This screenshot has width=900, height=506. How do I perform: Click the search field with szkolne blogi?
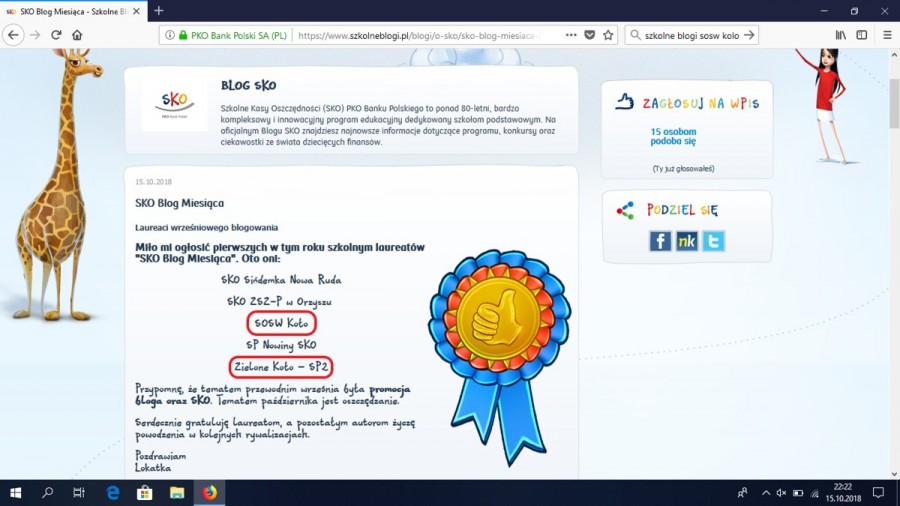click(x=692, y=36)
